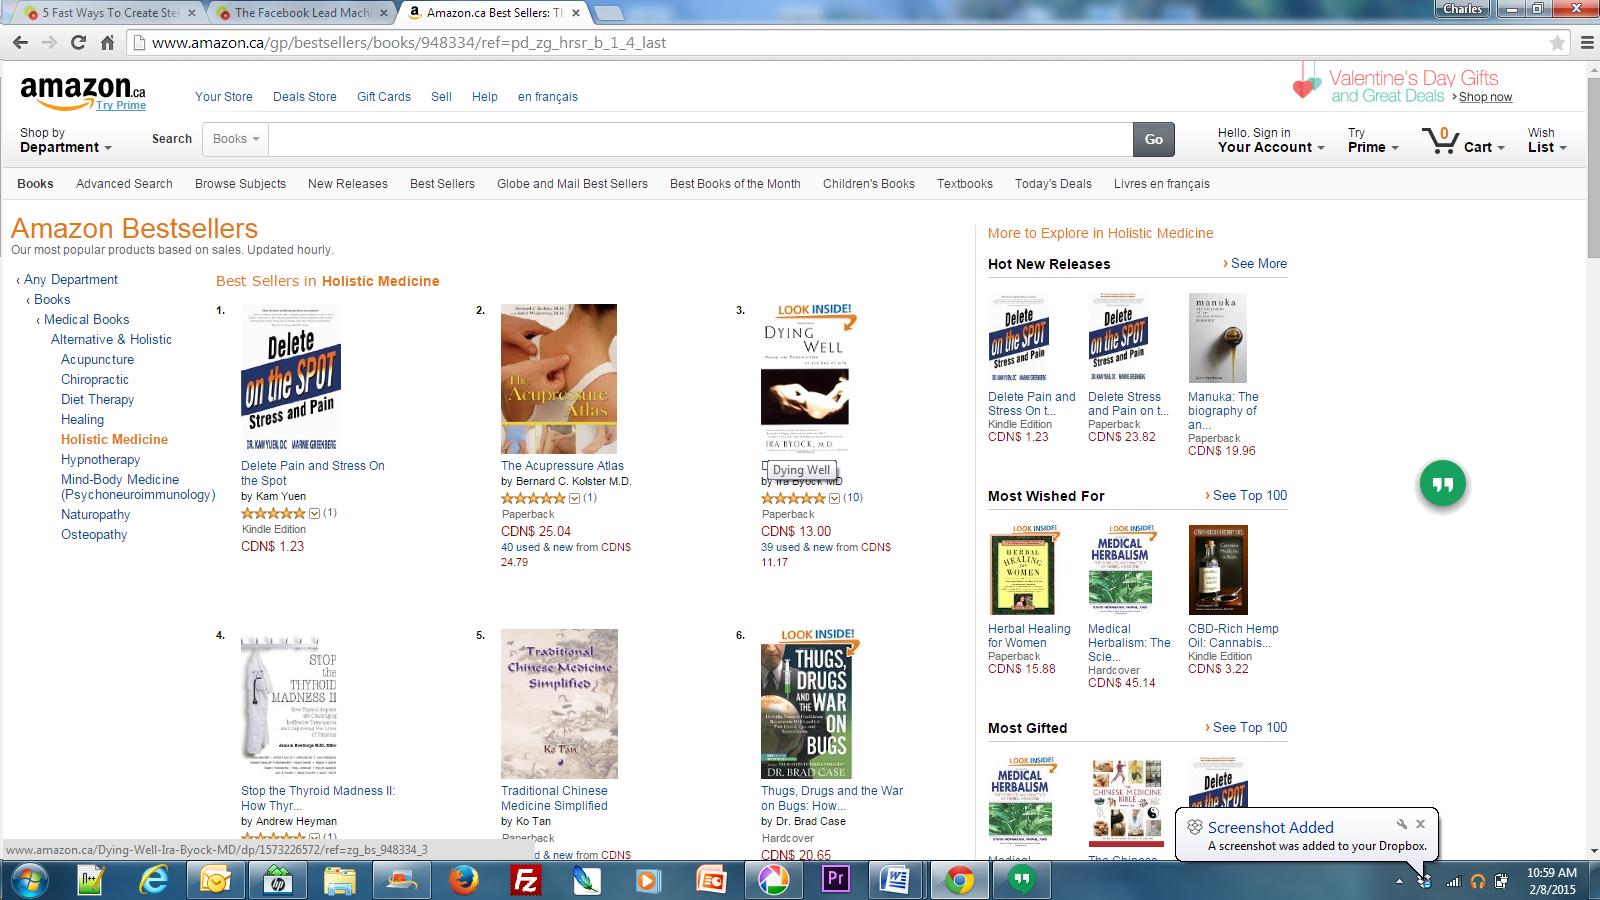The height and width of the screenshot is (900, 1600).
Task: Click in the Amazon search text field
Action: (x=700, y=140)
